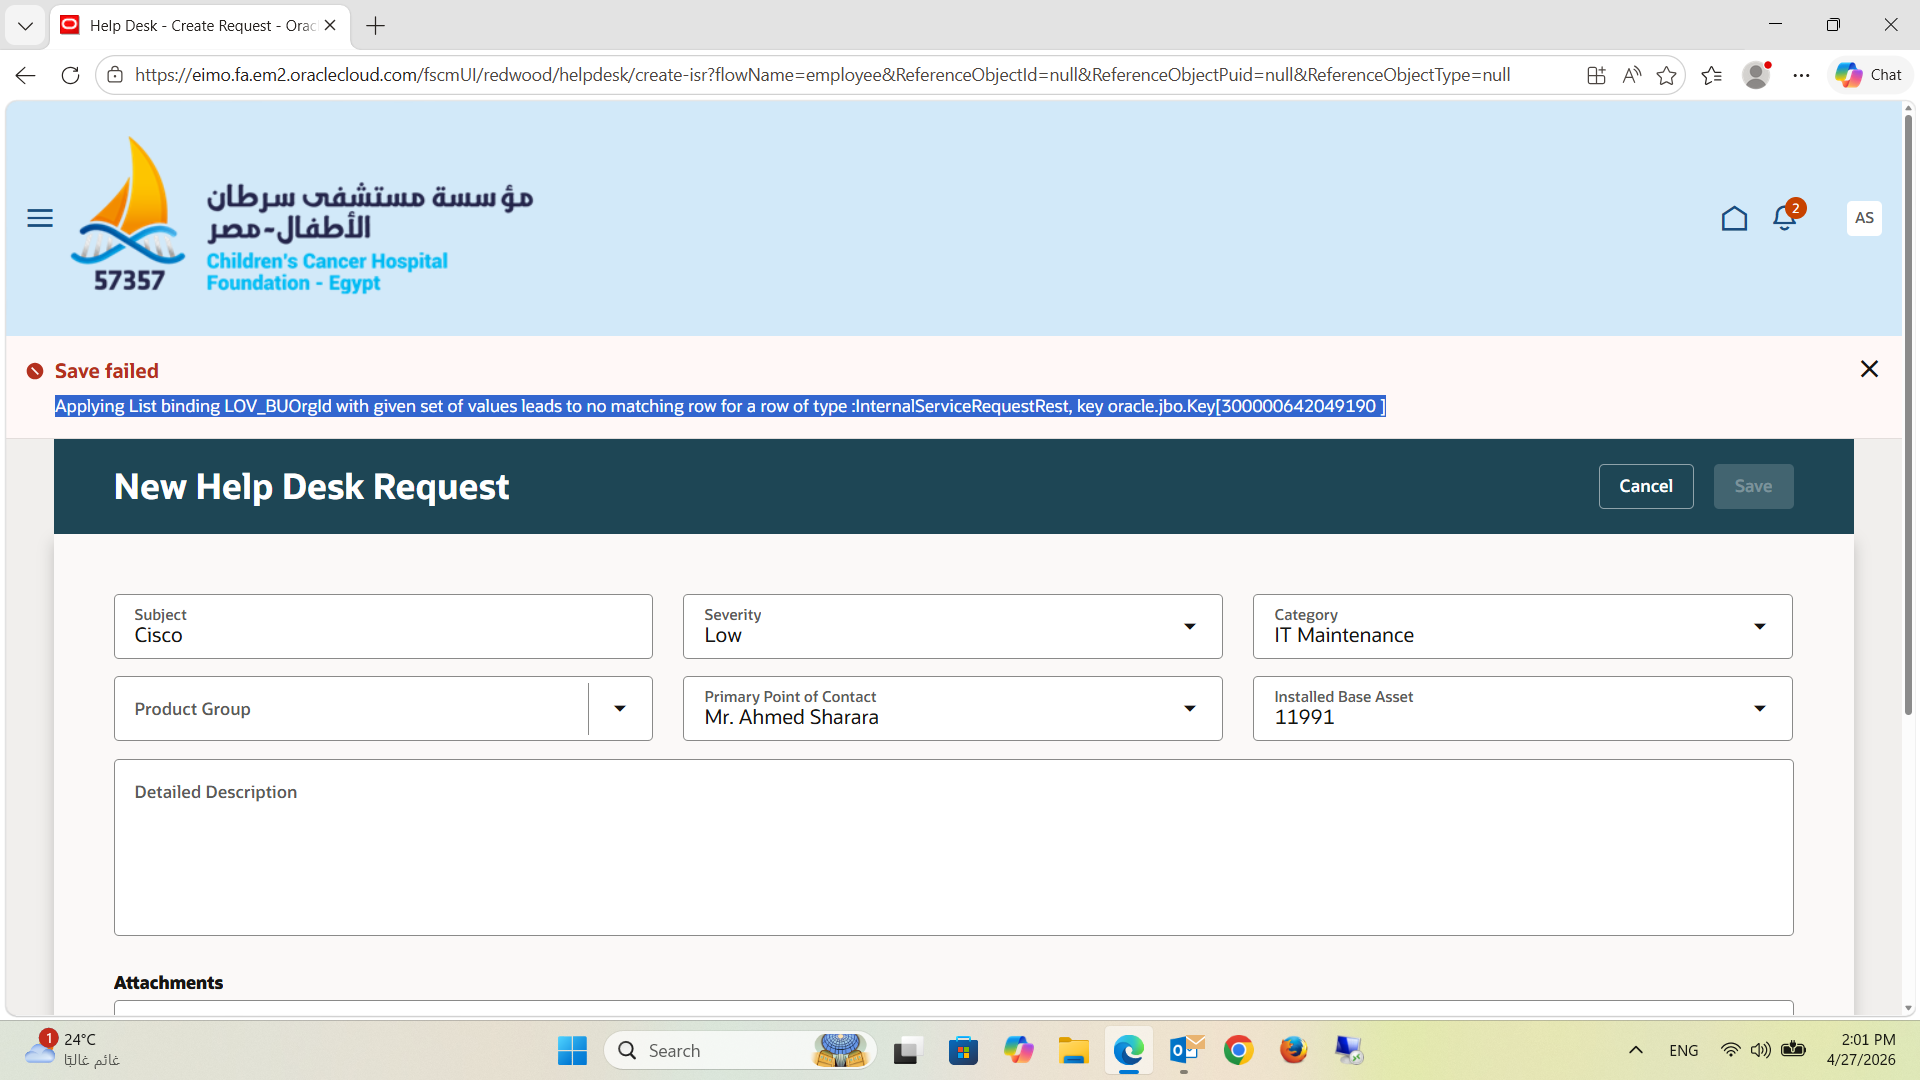Viewport: 1920px width, 1080px height.
Task: View site information lock icon
Action: point(115,75)
